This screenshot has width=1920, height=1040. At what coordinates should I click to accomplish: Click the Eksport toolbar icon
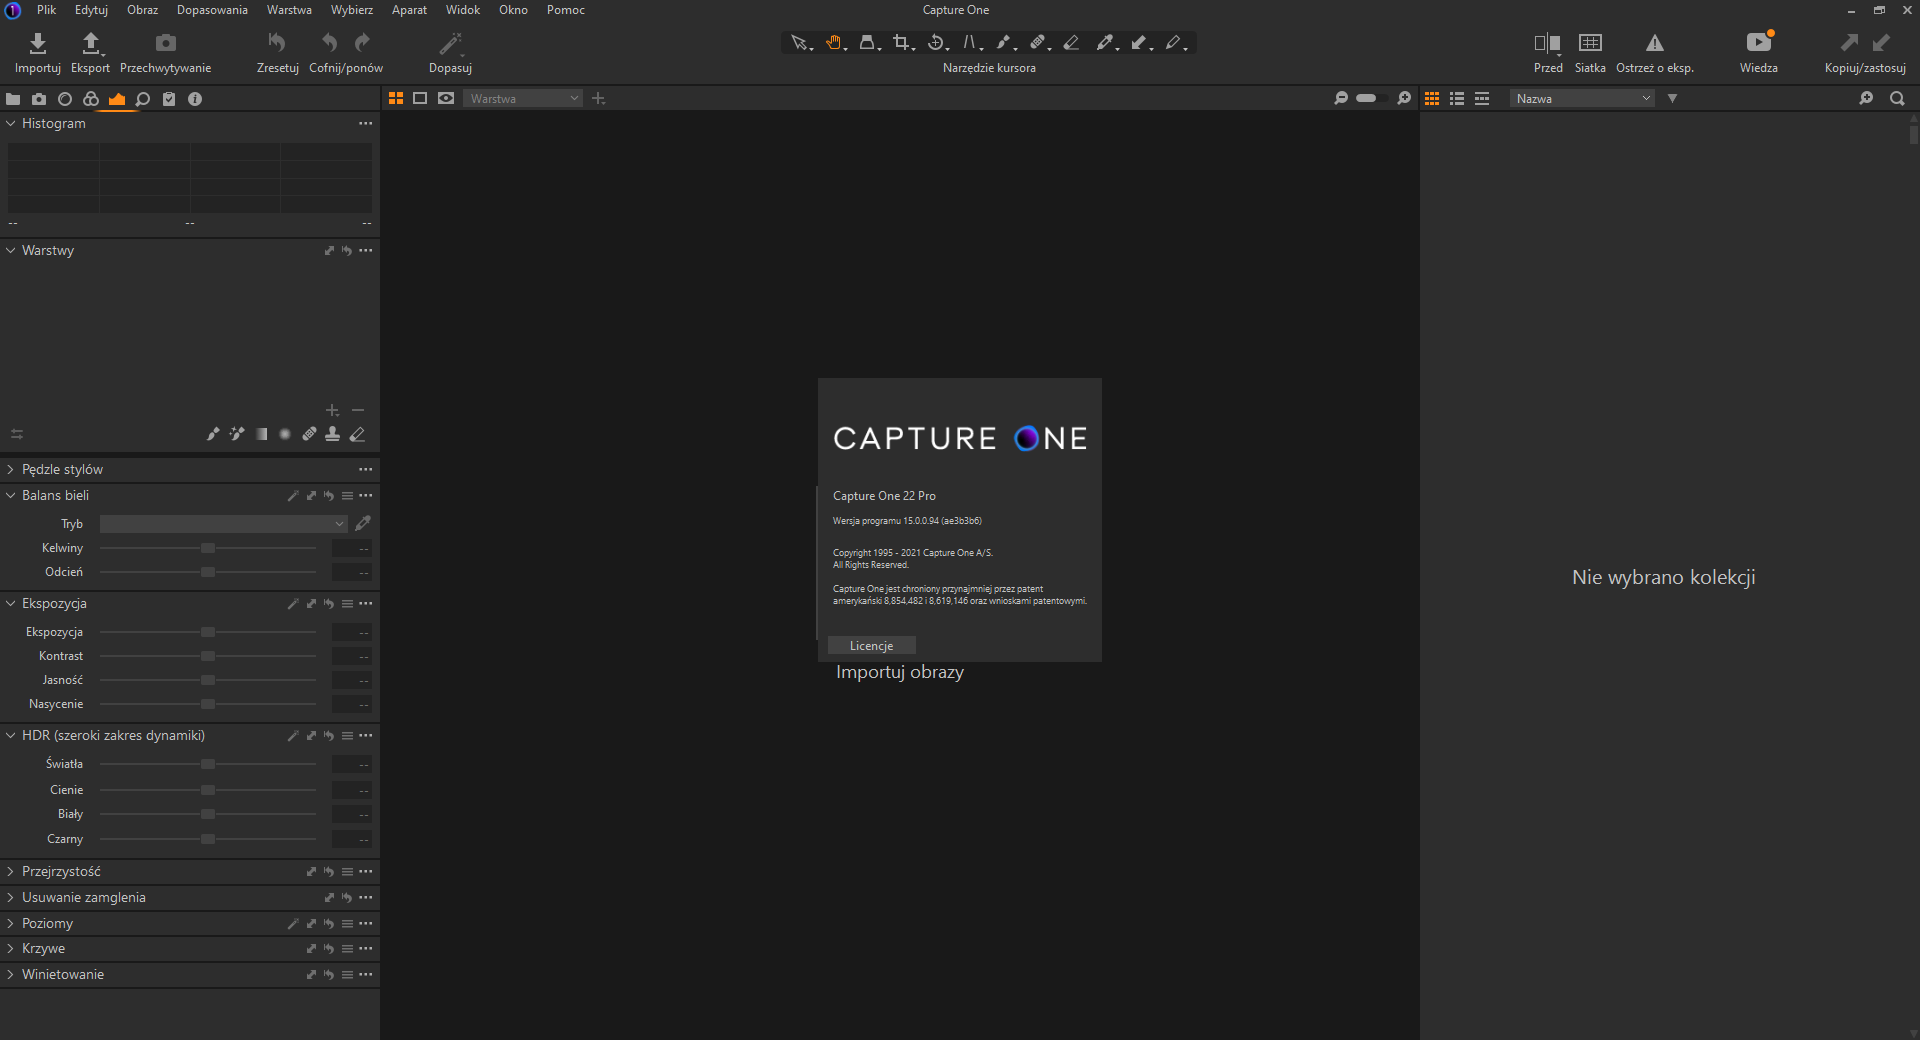(90, 43)
